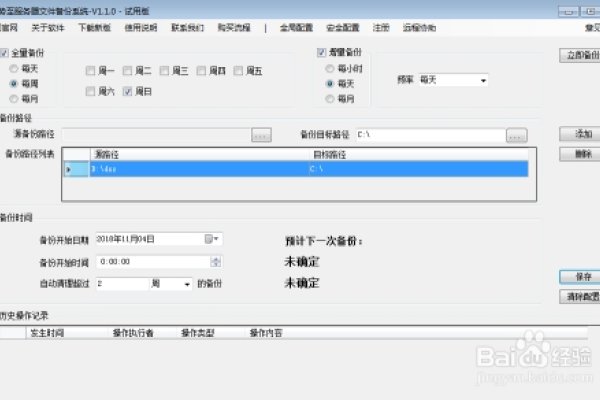Select 每天 radio under 增量备份
This screenshot has width=600, height=400.
tap(330, 84)
